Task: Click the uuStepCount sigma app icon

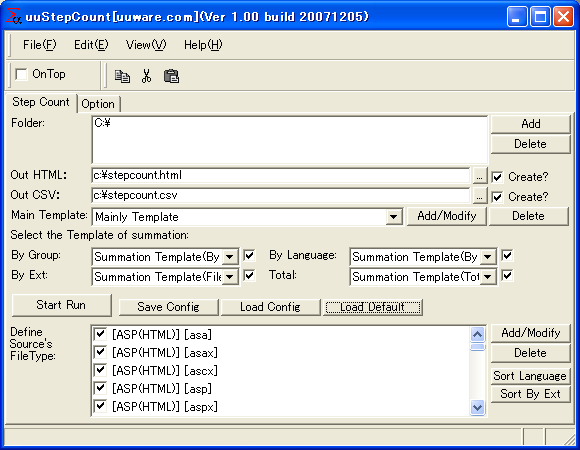Action: (14, 16)
